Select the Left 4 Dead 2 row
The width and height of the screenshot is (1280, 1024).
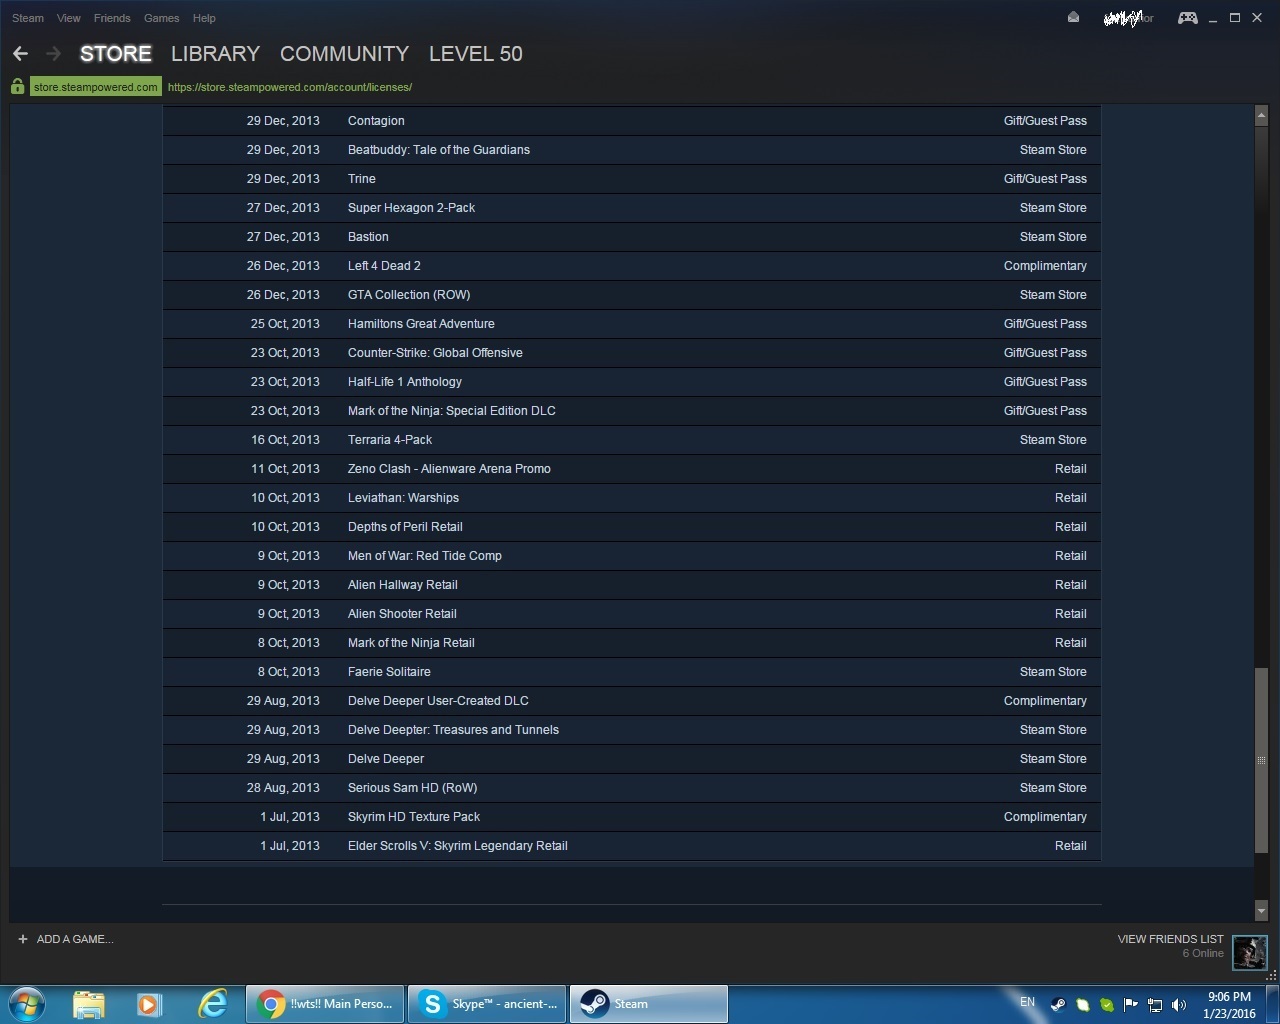(631, 266)
